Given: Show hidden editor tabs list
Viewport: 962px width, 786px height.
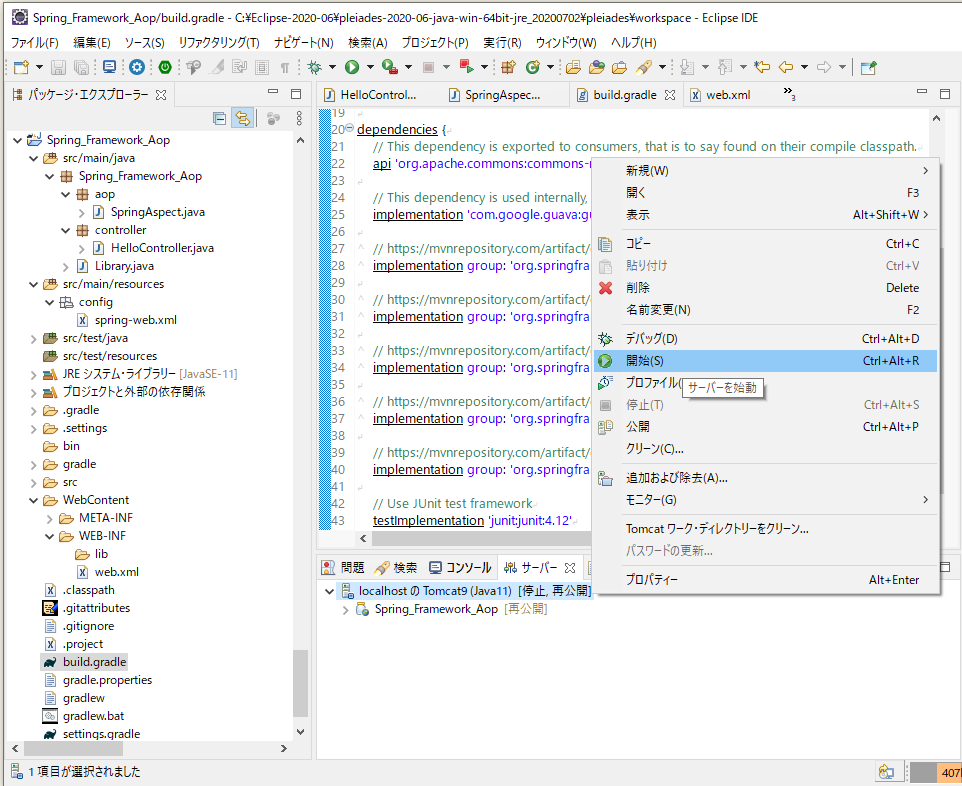Looking at the screenshot, I should [789, 94].
